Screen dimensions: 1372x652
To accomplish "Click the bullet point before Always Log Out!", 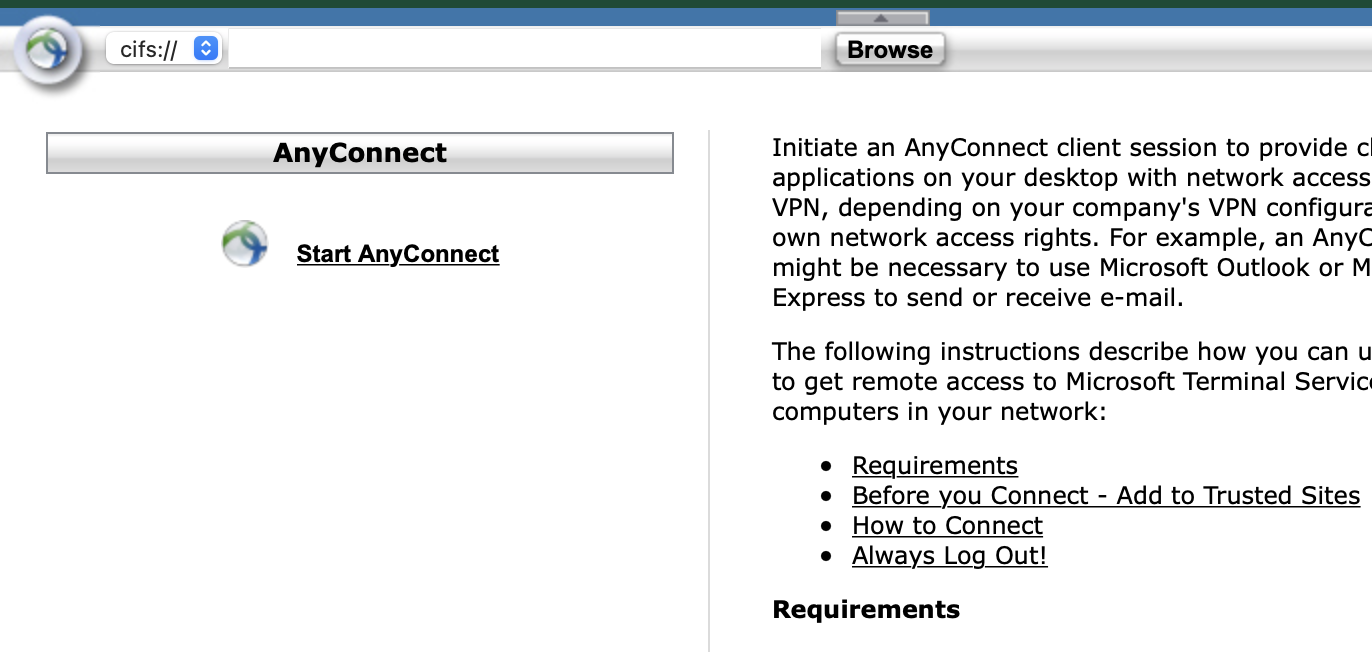I will [826, 556].
